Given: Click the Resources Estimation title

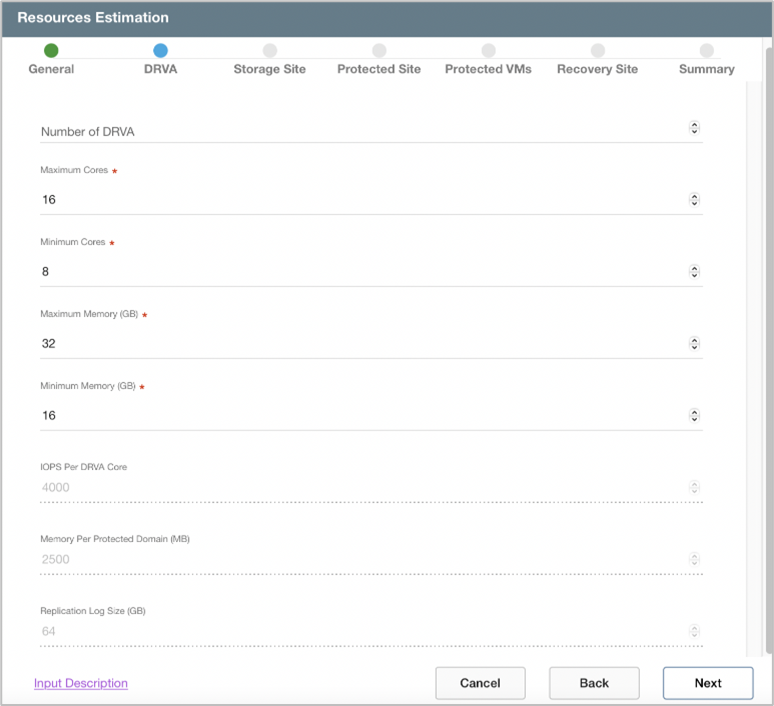Looking at the screenshot, I should pos(93,17).
